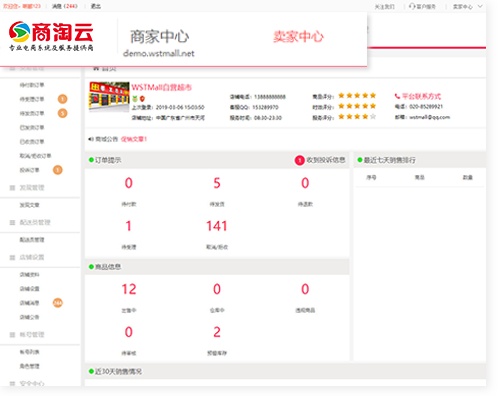Click the green dot beside 订单提示
Screen dimensions: 500x396
tap(91, 160)
